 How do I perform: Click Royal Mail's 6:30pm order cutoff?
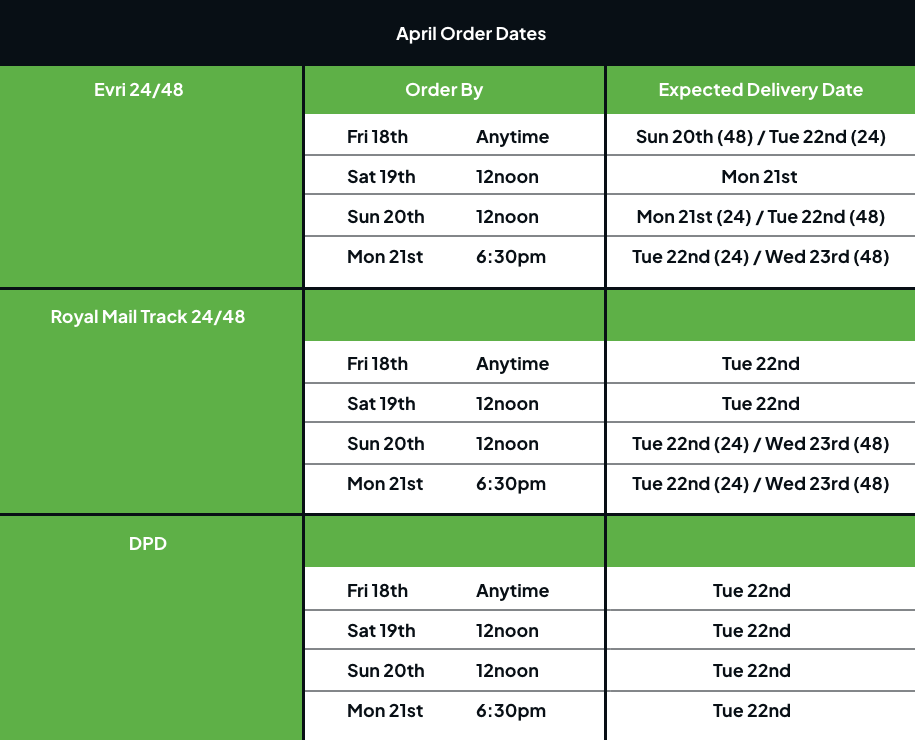point(511,484)
